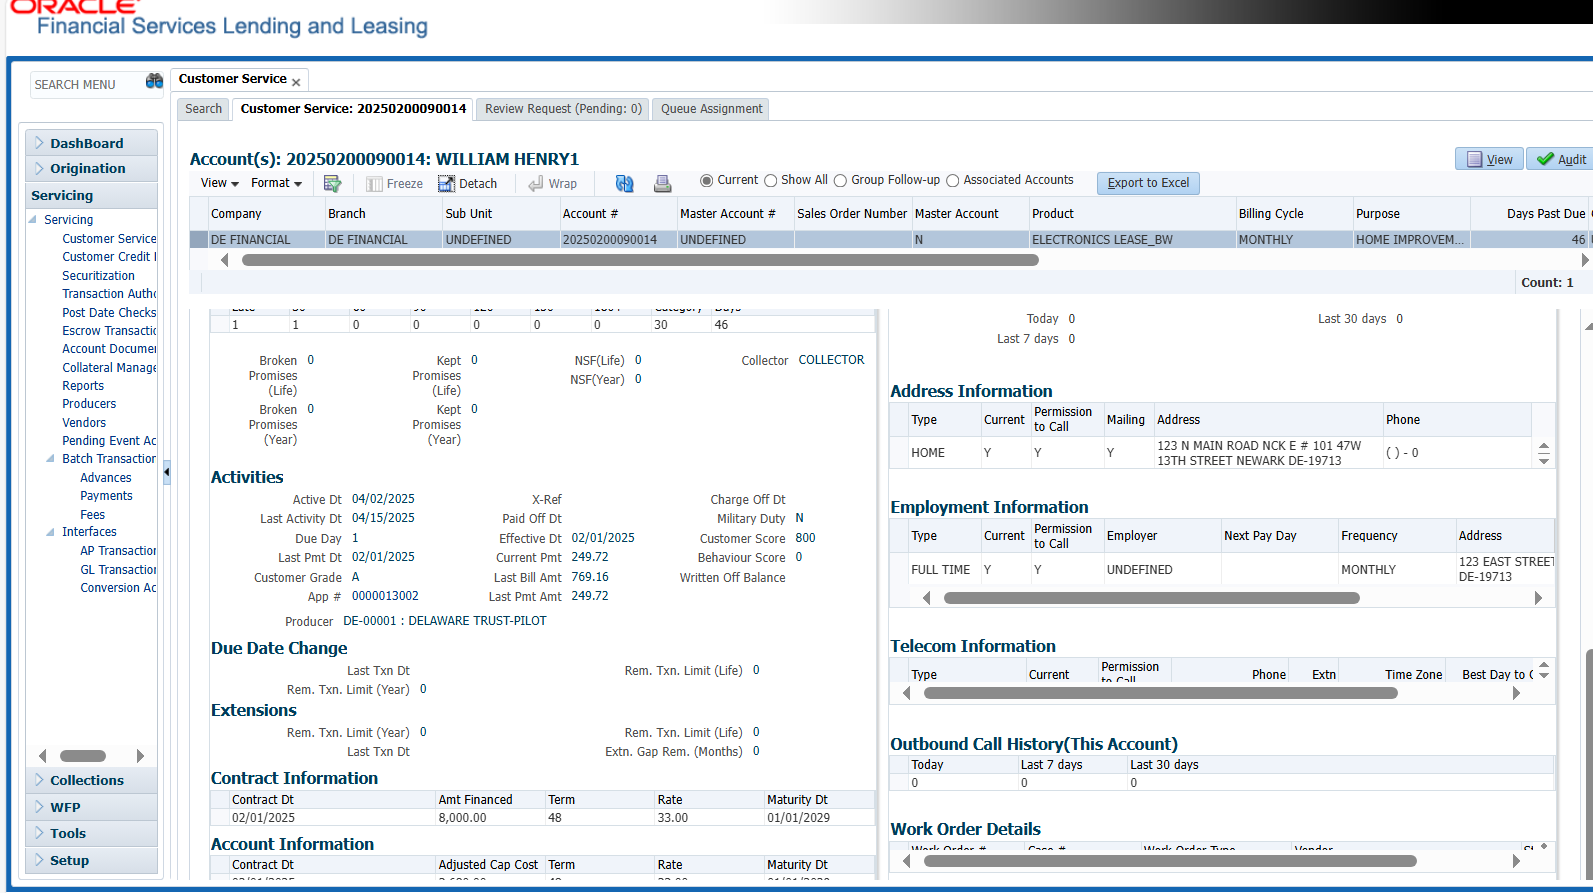Screen dimensions: 1593x893
Task: Click the Address Information row's up arrow
Action: point(1544,446)
